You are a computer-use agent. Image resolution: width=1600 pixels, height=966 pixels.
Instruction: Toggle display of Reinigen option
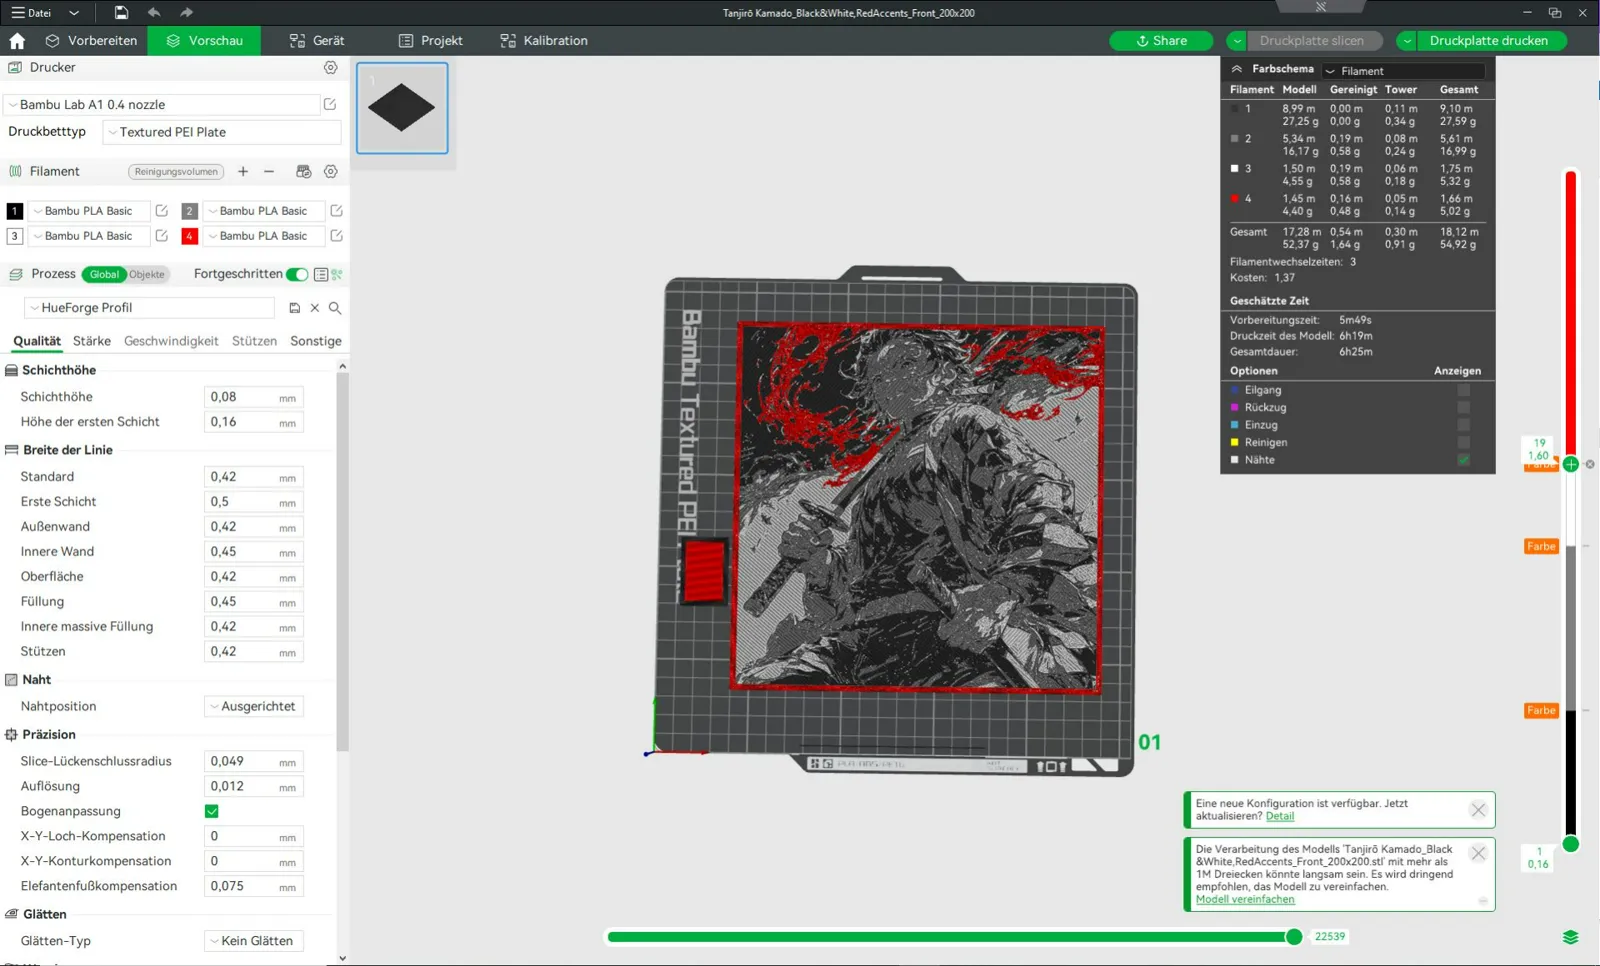1464,442
